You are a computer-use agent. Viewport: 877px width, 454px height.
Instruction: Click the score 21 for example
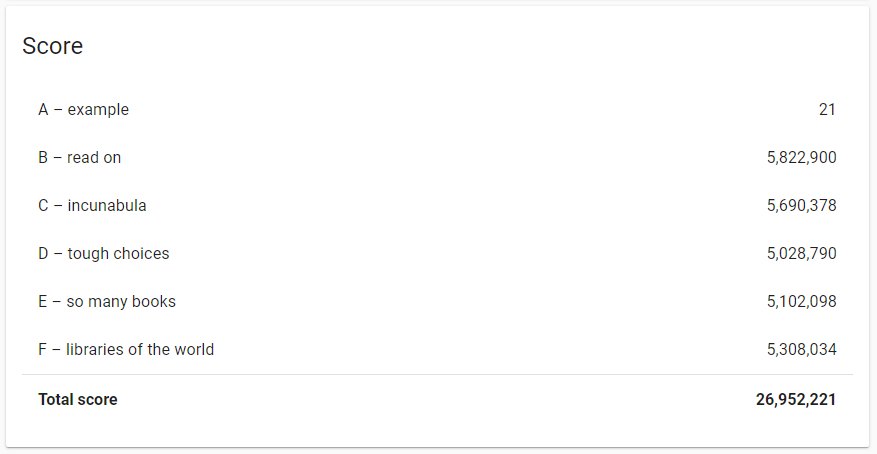[x=827, y=110]
